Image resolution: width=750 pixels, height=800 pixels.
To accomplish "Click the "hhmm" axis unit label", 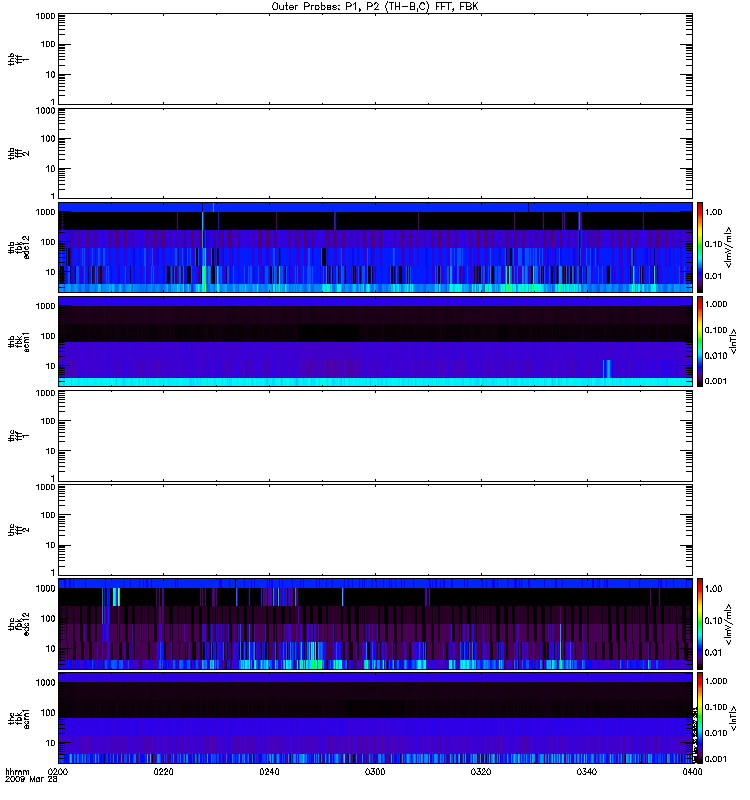I will (x=17, y=771).
